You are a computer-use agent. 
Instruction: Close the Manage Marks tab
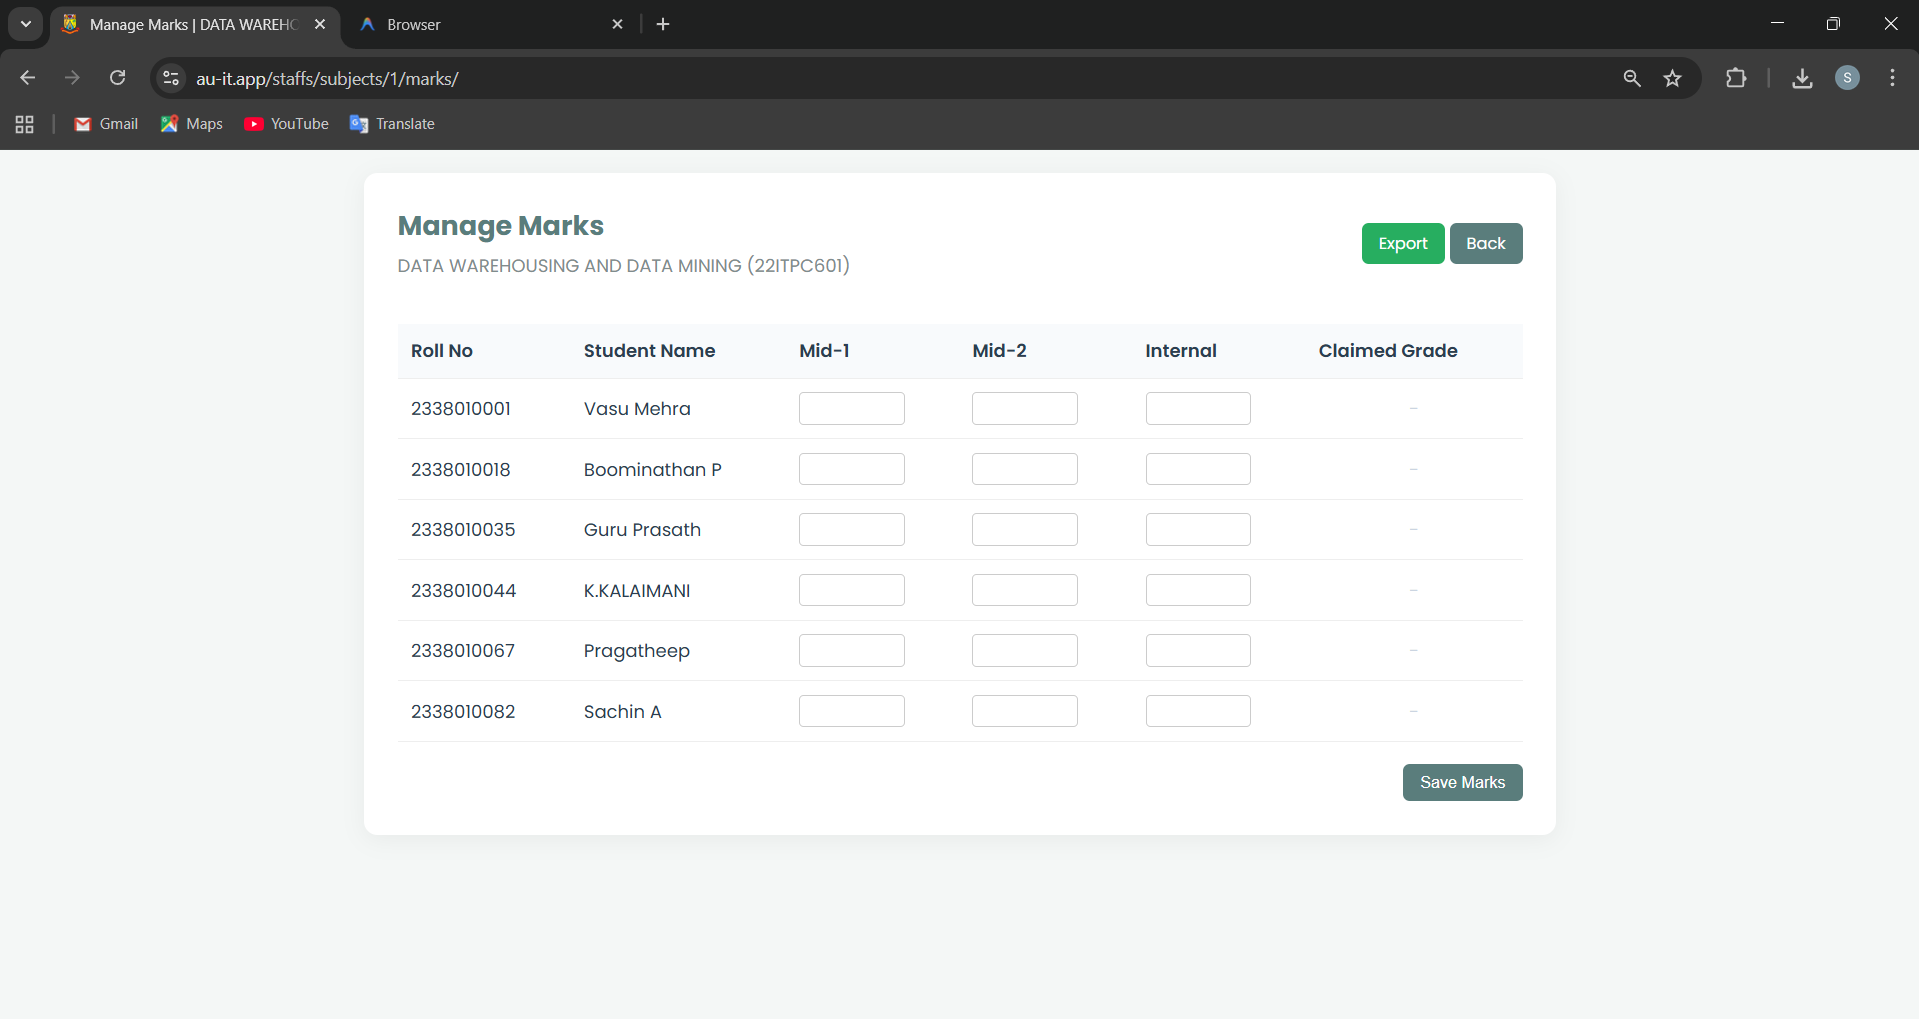(x=320, y=24)
